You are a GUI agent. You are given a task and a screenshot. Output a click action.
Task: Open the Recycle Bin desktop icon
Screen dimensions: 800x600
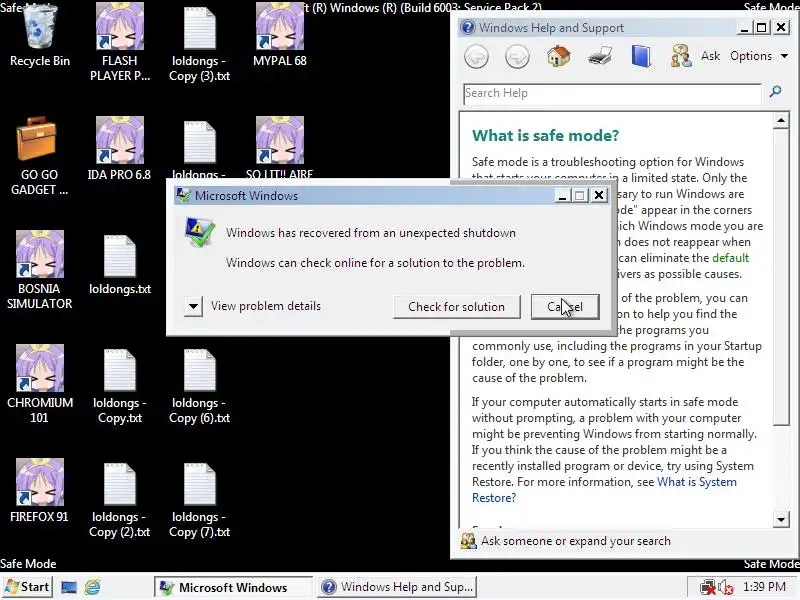point(39,35)
